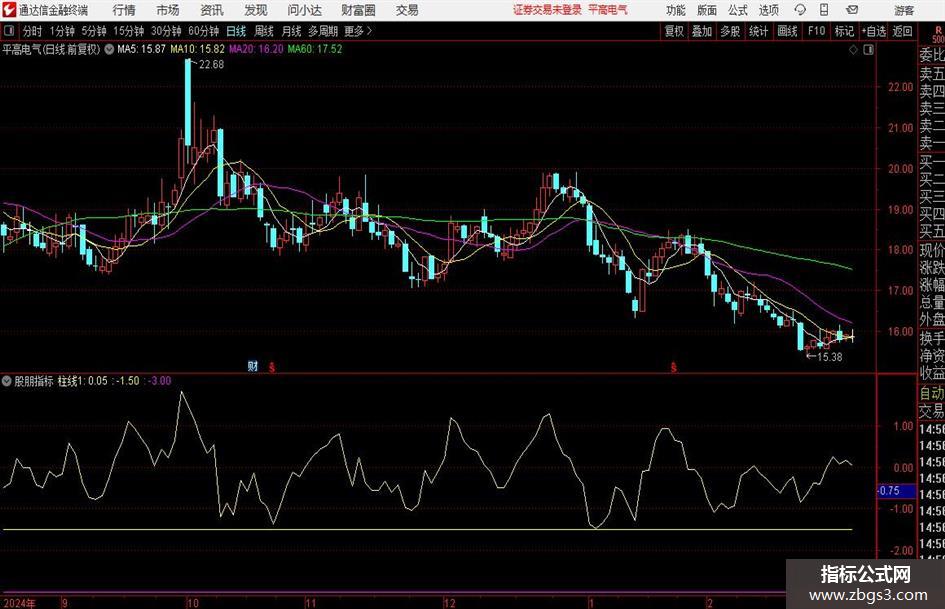Open the mail envelope icon
The height and width of the screenshot is (609, 945).
point(852,10)
